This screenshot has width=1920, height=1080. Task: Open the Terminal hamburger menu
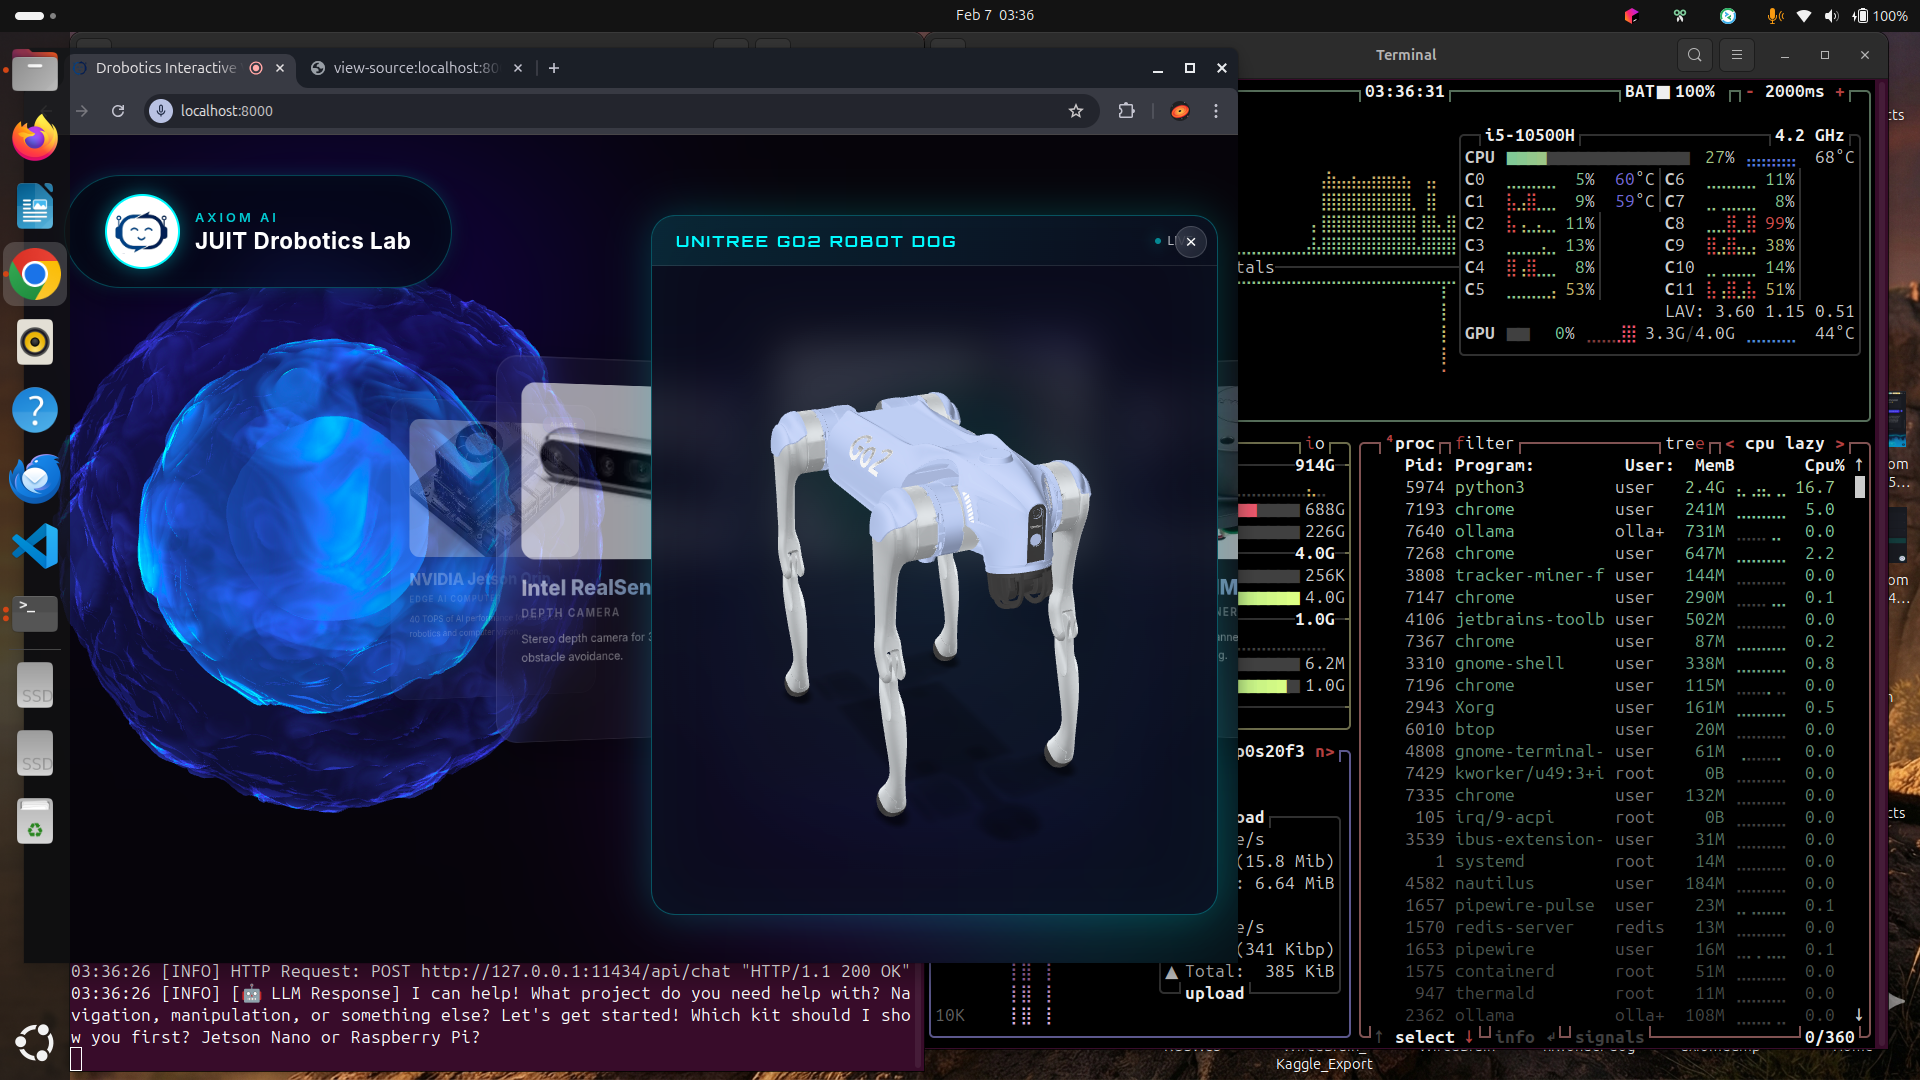(x=1737, y=55)
